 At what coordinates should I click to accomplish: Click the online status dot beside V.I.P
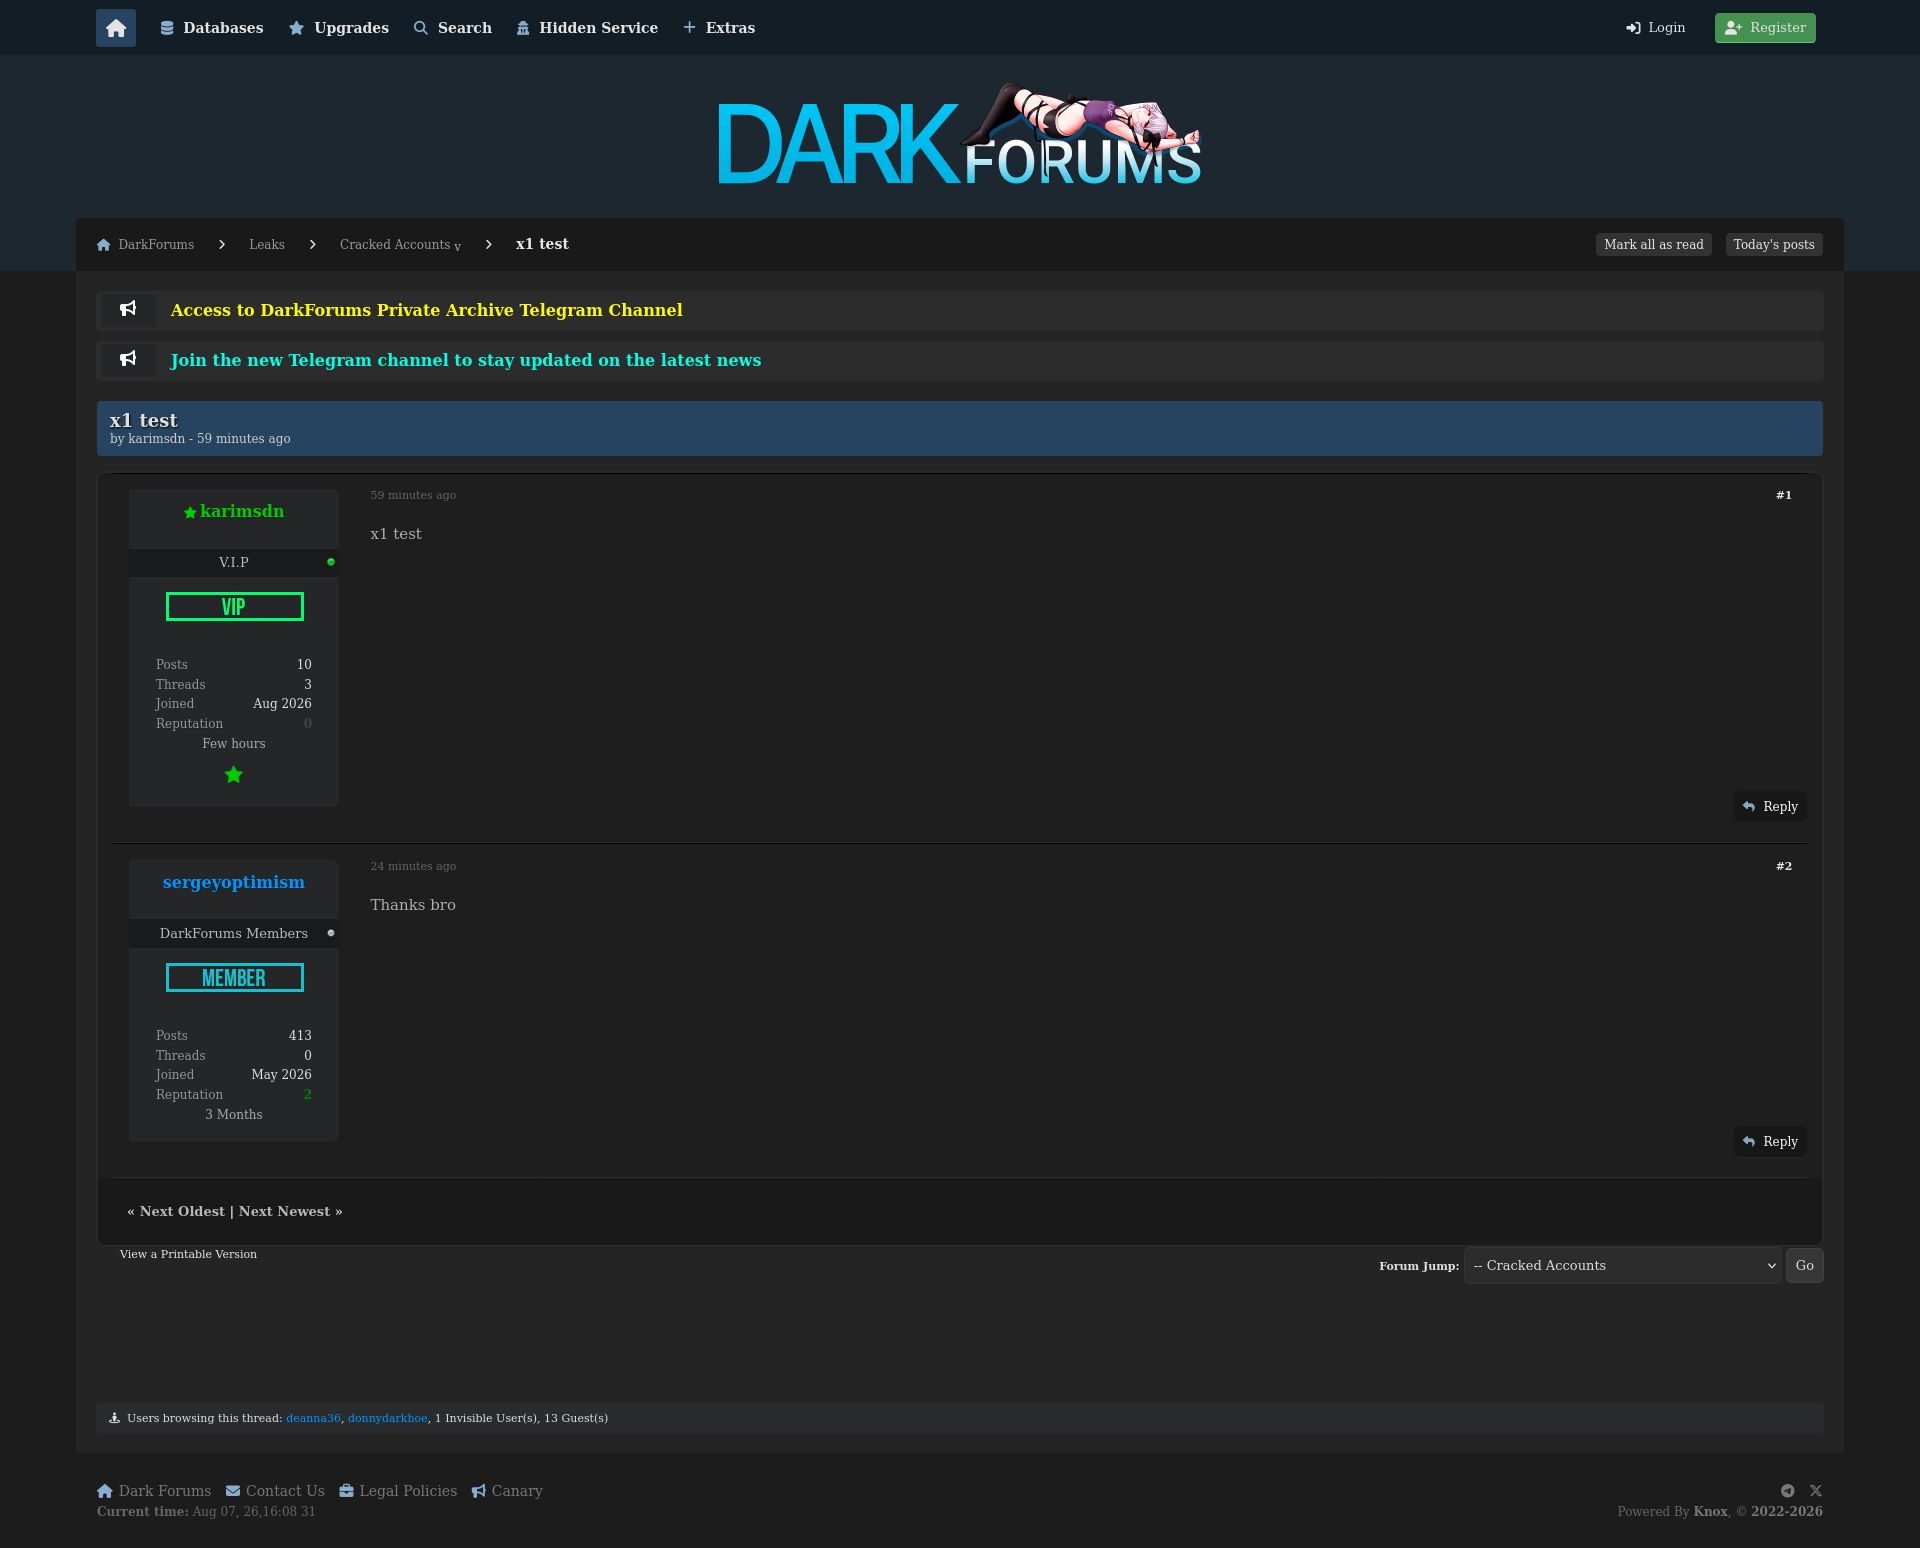pyautogui.click(x=331, y=562)
